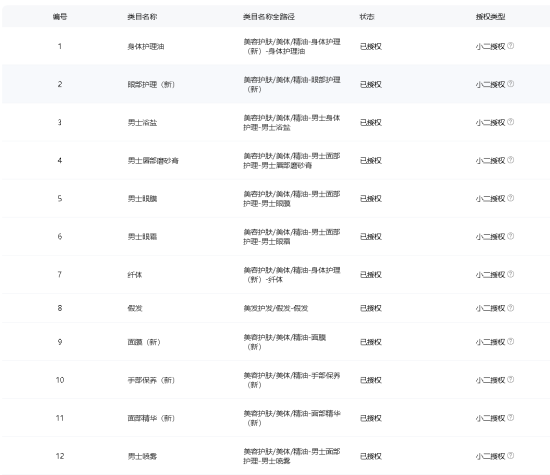The image size is (550, 475).
Task: Click help icon beside 小二授权 in row 7
Action: pos(511,274)
